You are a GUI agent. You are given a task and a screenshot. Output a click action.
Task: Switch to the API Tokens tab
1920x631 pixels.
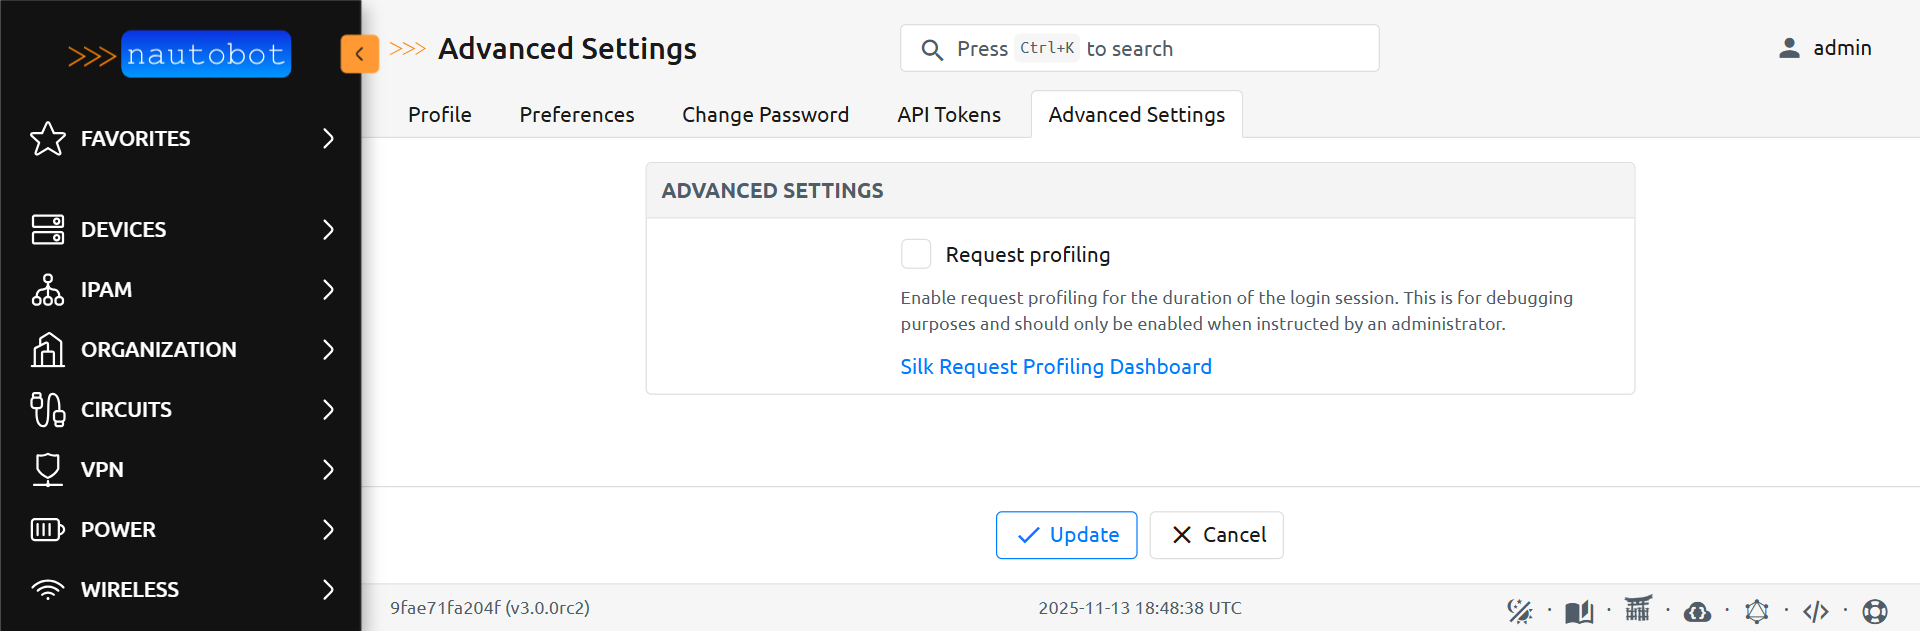[x=949, y=115]
